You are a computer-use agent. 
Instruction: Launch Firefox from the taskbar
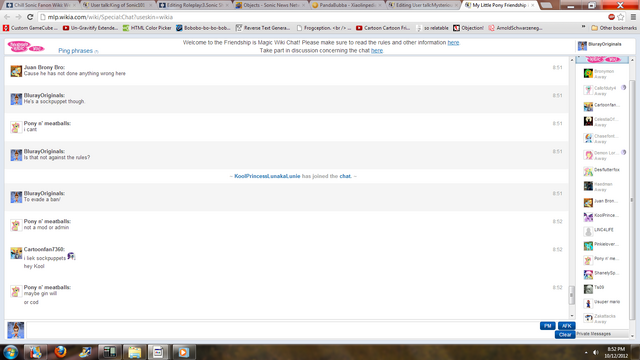[x=60, y=352]
